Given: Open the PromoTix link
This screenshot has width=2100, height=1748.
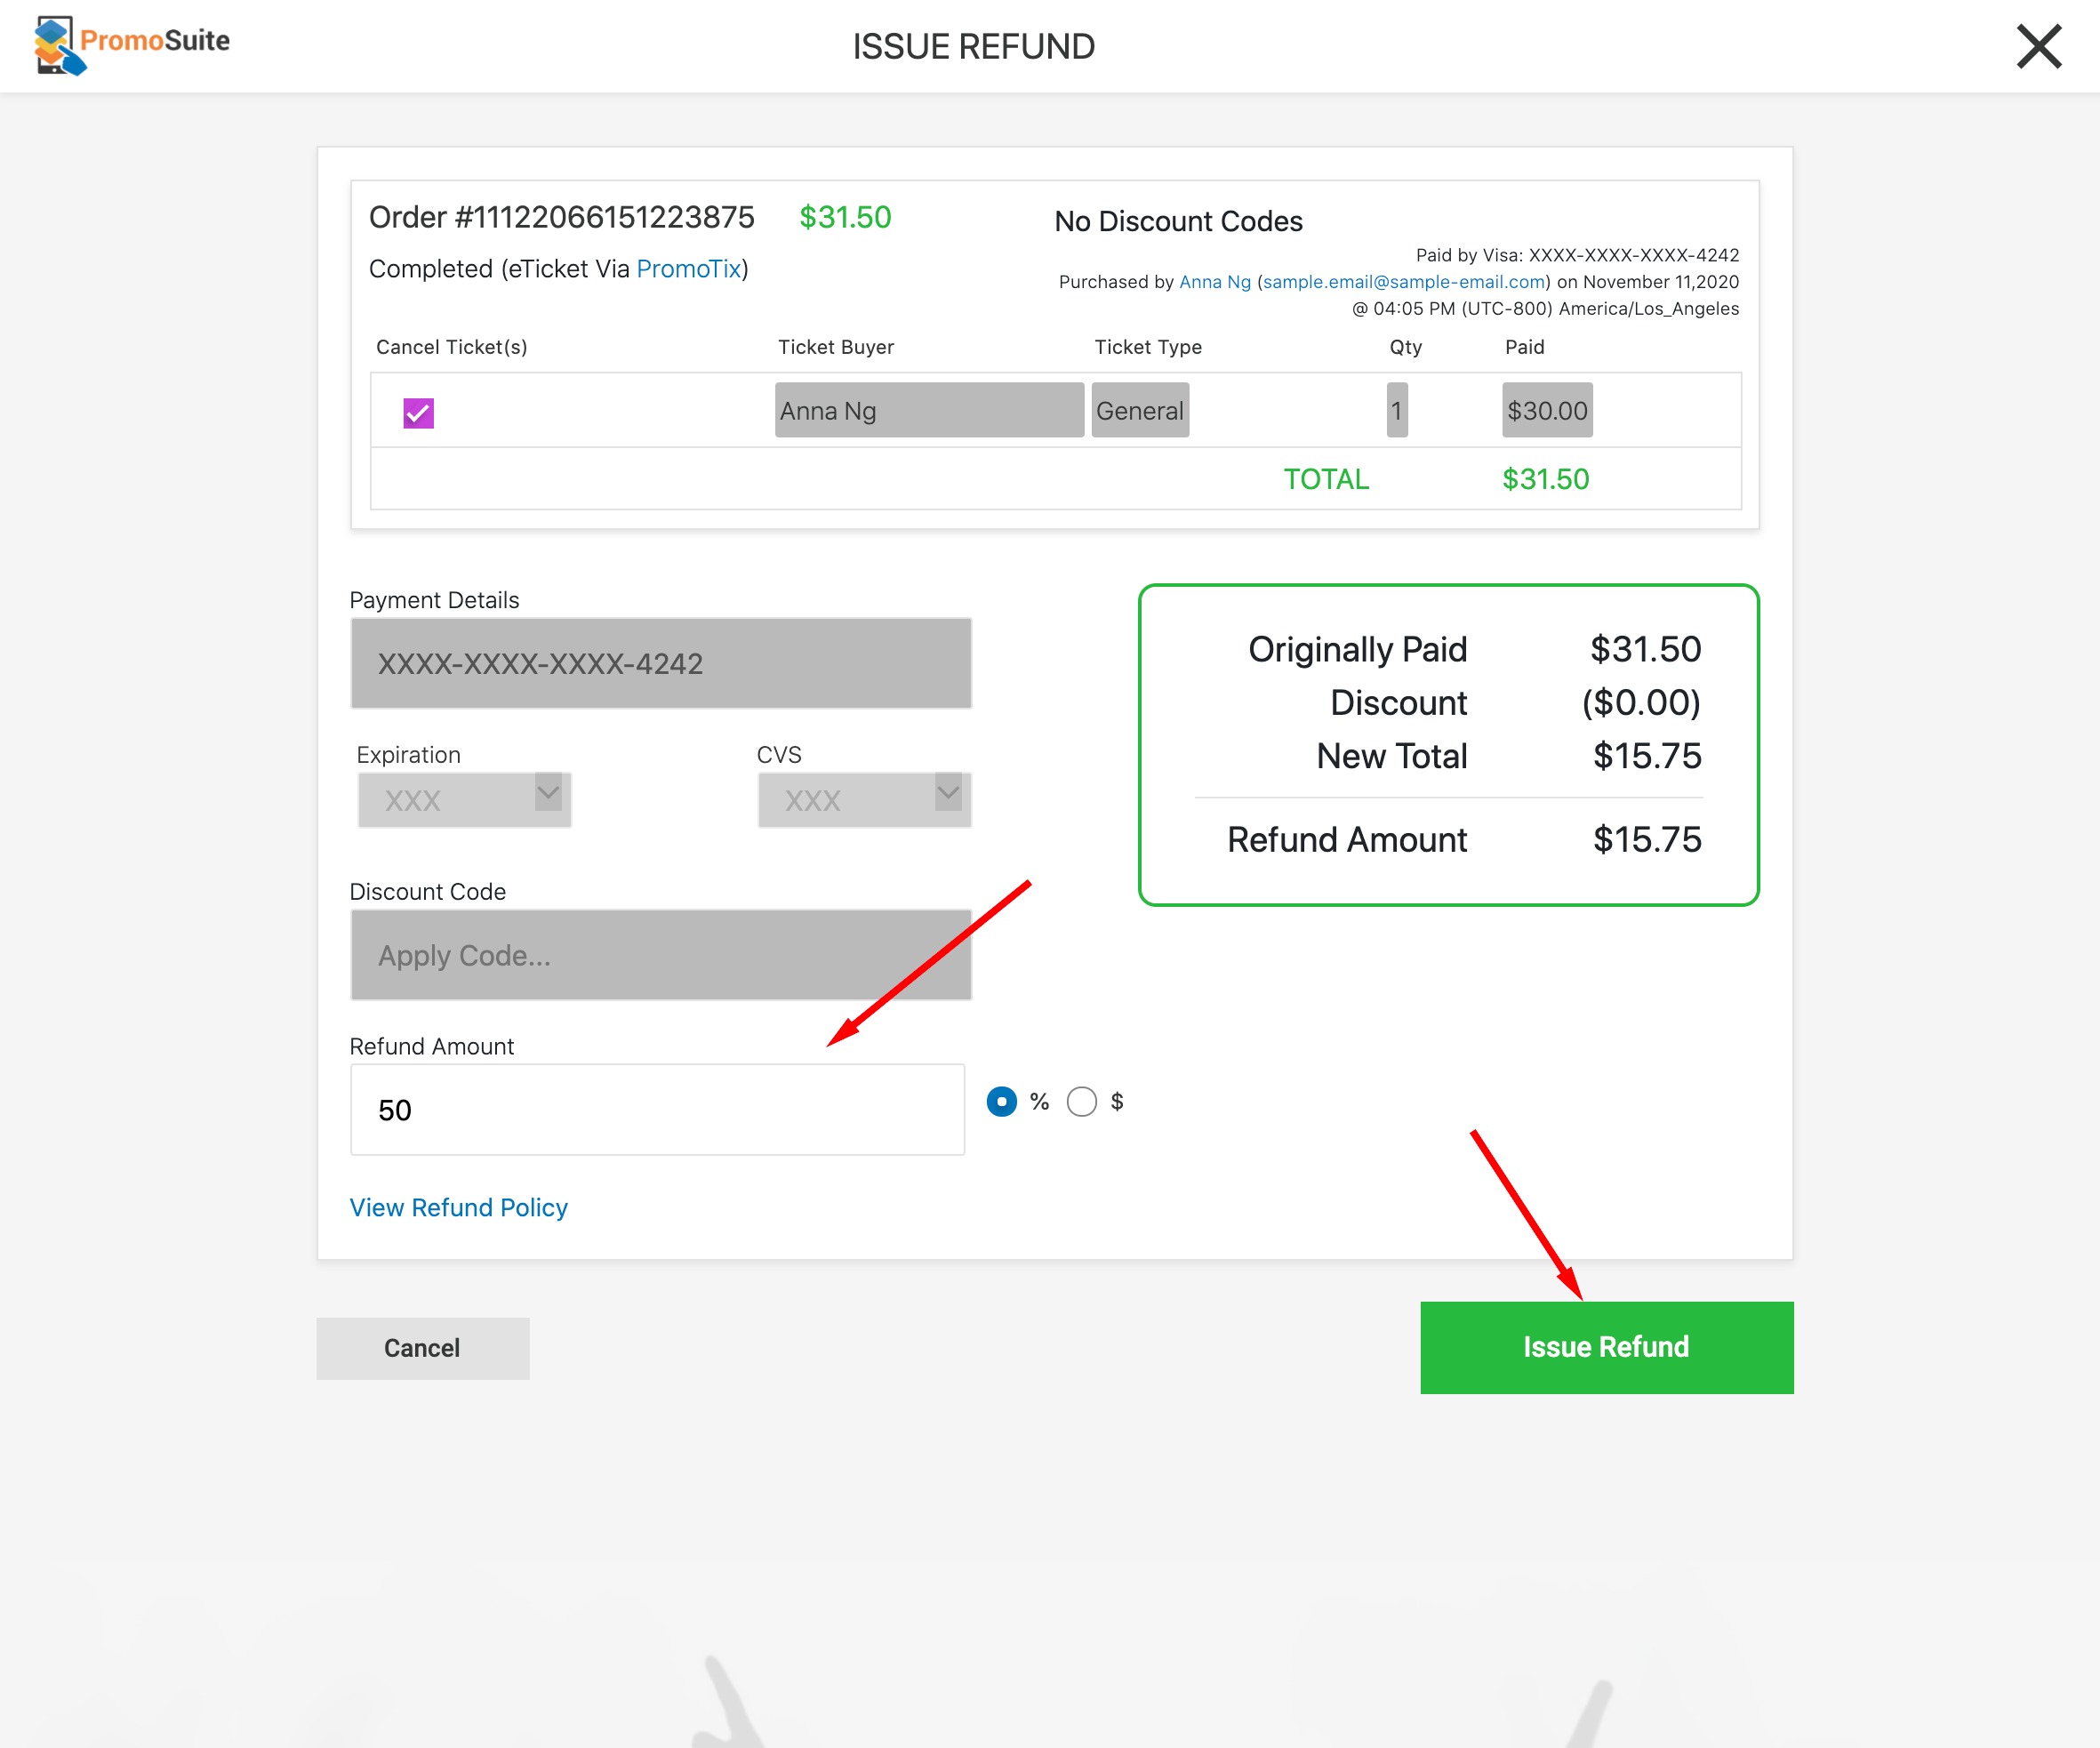Looking at the screenshot, I should pos(688,268).
